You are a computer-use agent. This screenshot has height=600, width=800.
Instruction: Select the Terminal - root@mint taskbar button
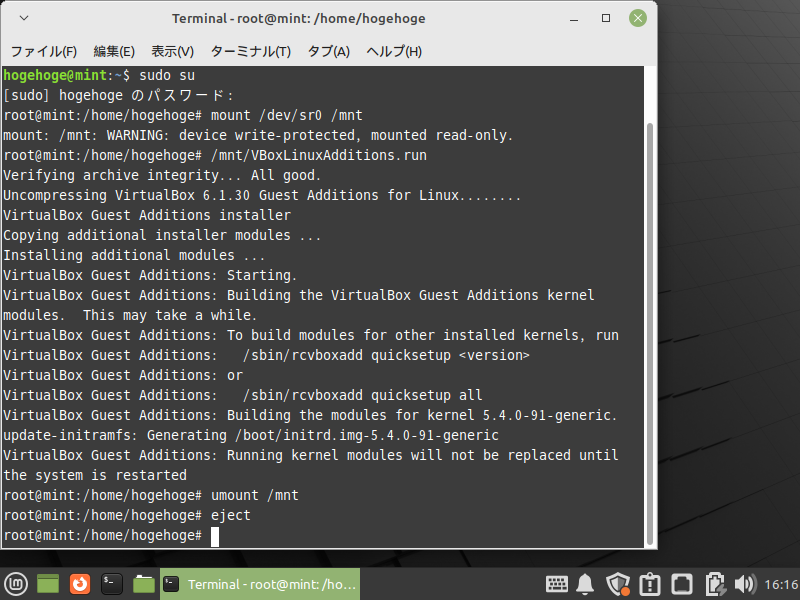(260, 584)
